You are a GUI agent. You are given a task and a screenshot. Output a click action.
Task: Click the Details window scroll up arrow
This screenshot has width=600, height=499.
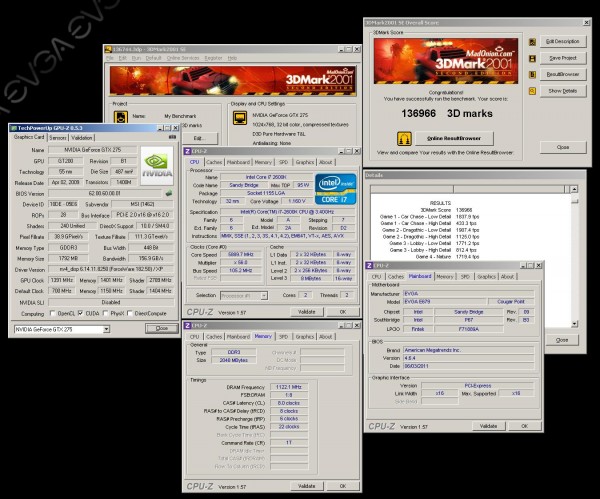(574, 189)
